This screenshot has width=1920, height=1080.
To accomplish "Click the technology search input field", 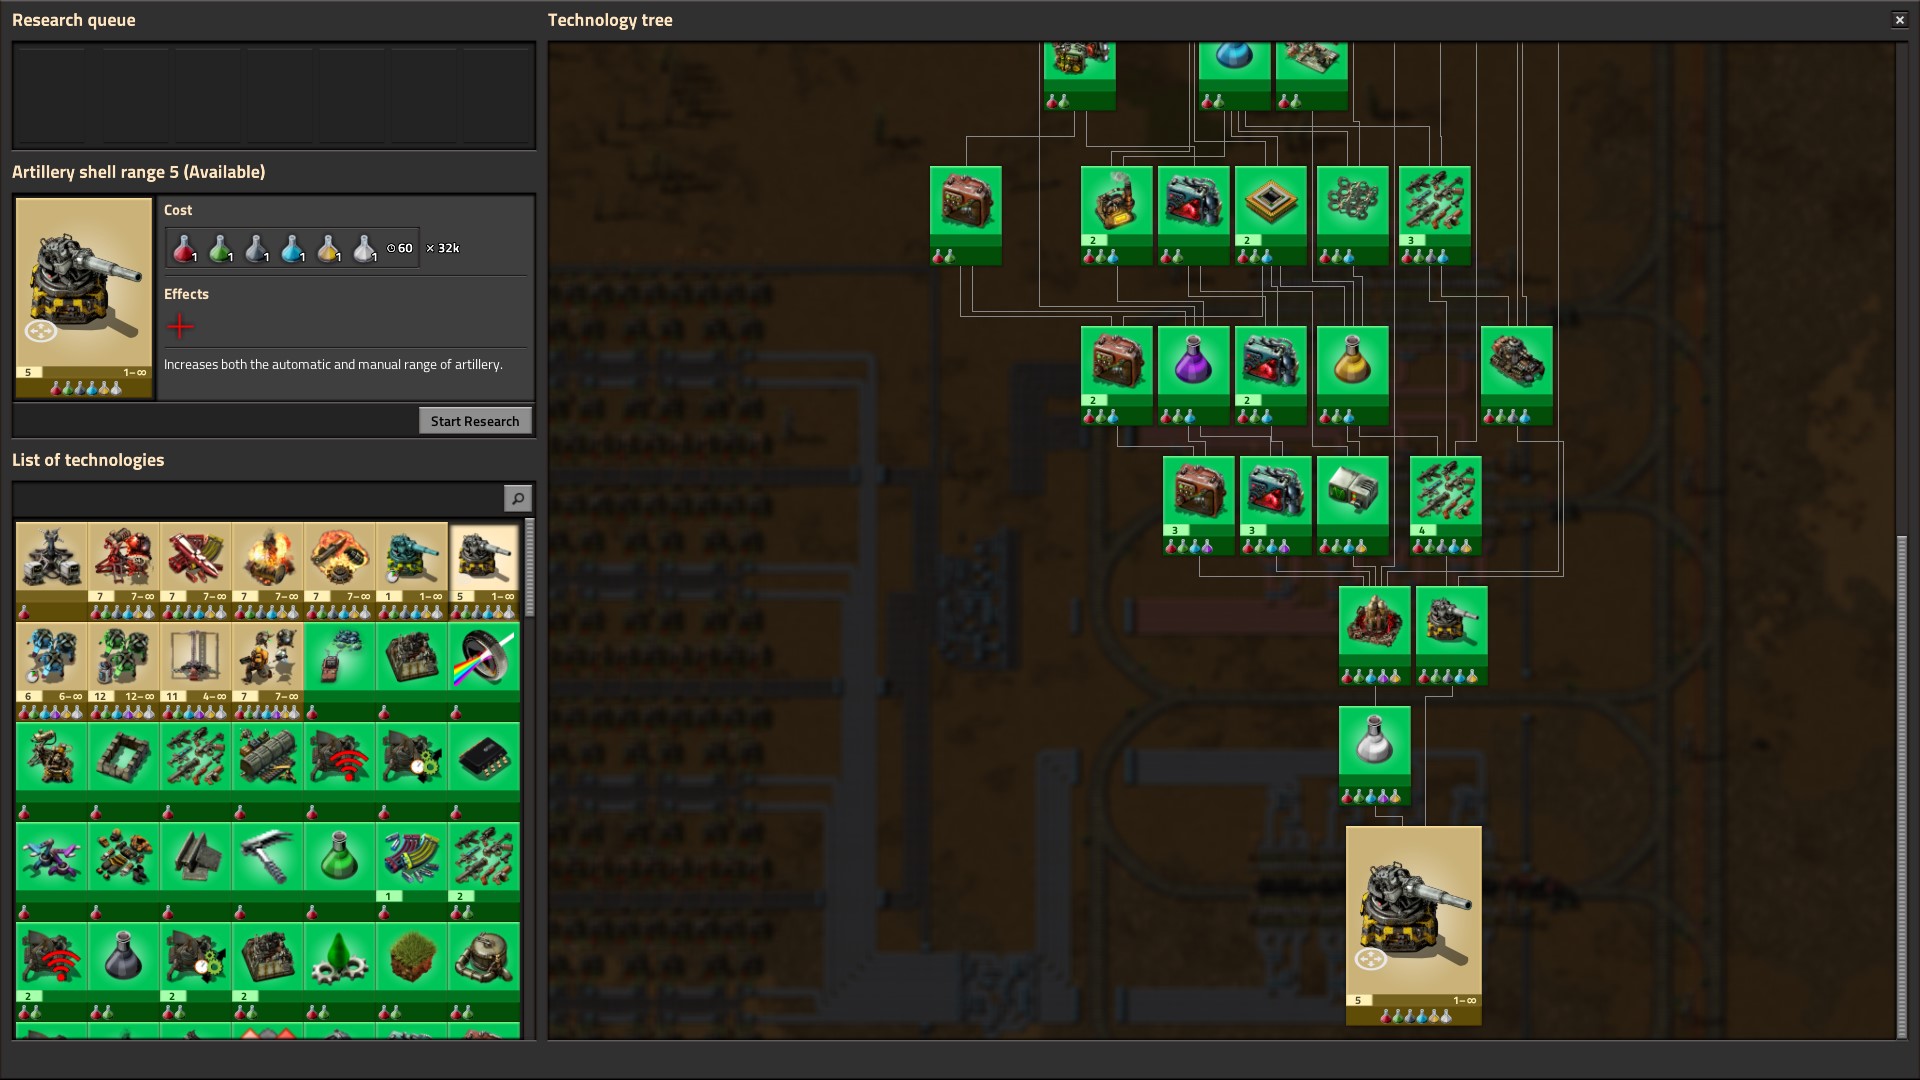I will (x=259, y=498).
